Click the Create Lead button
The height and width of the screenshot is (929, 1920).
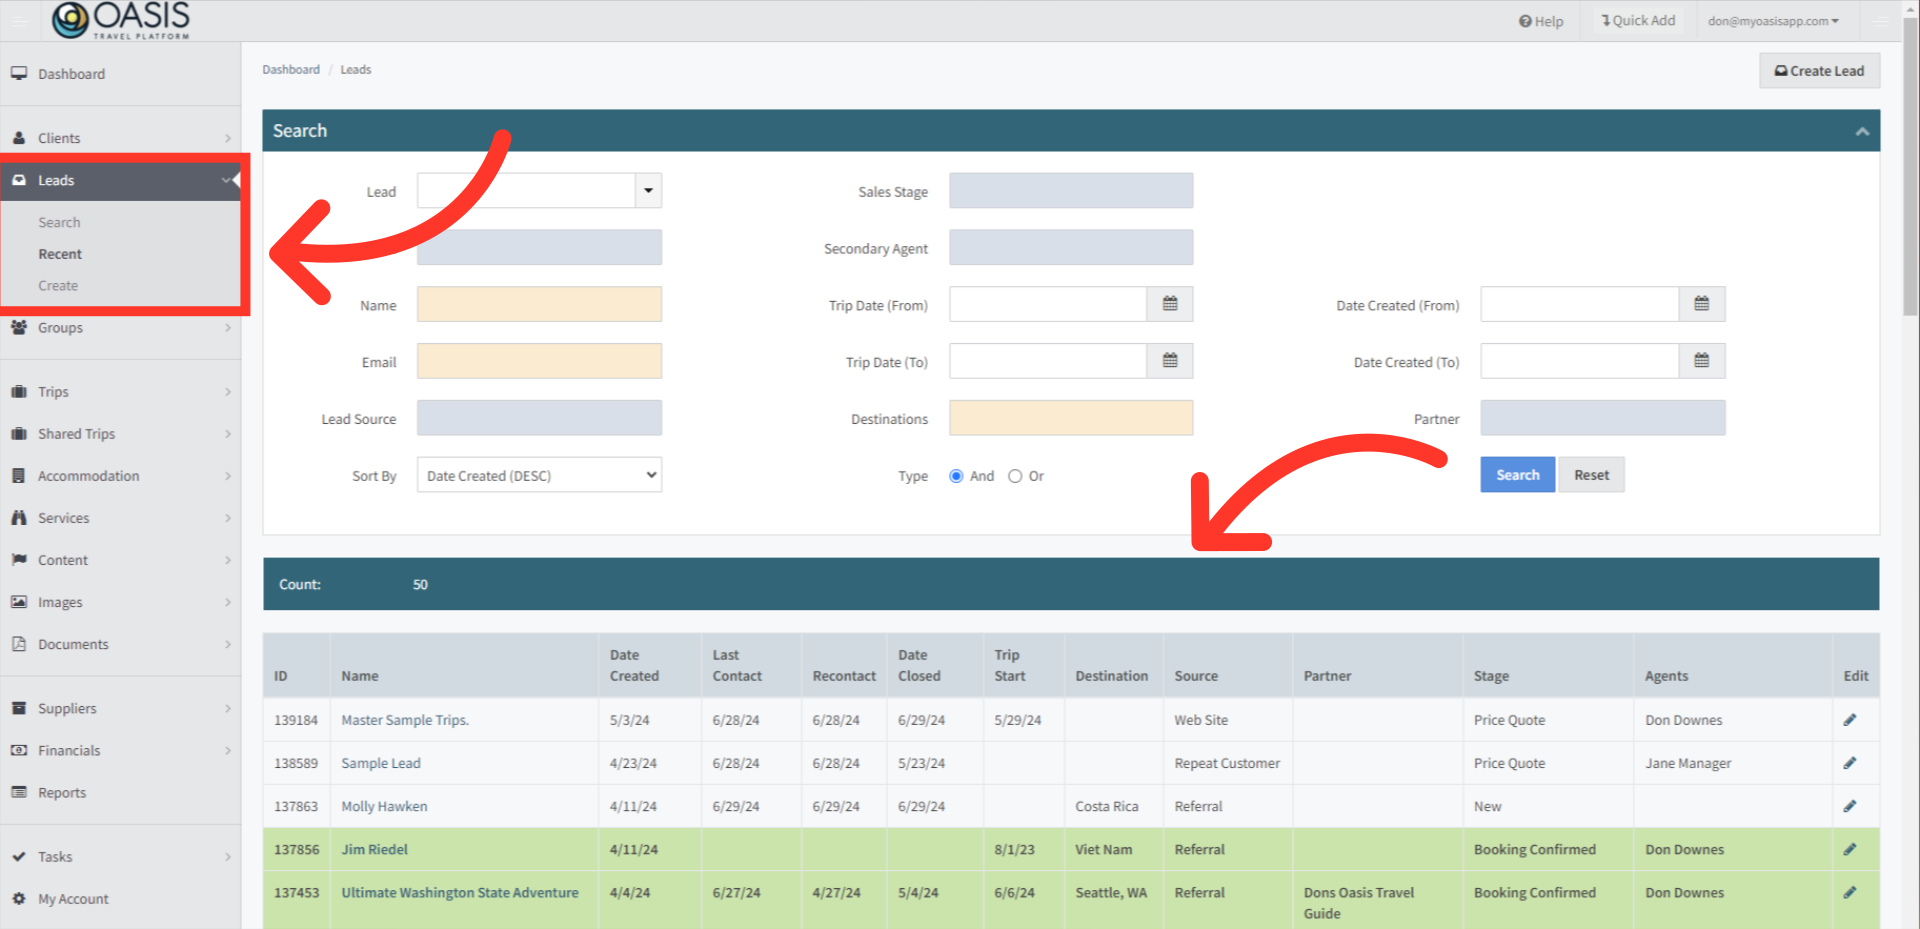pos(1819,70)
